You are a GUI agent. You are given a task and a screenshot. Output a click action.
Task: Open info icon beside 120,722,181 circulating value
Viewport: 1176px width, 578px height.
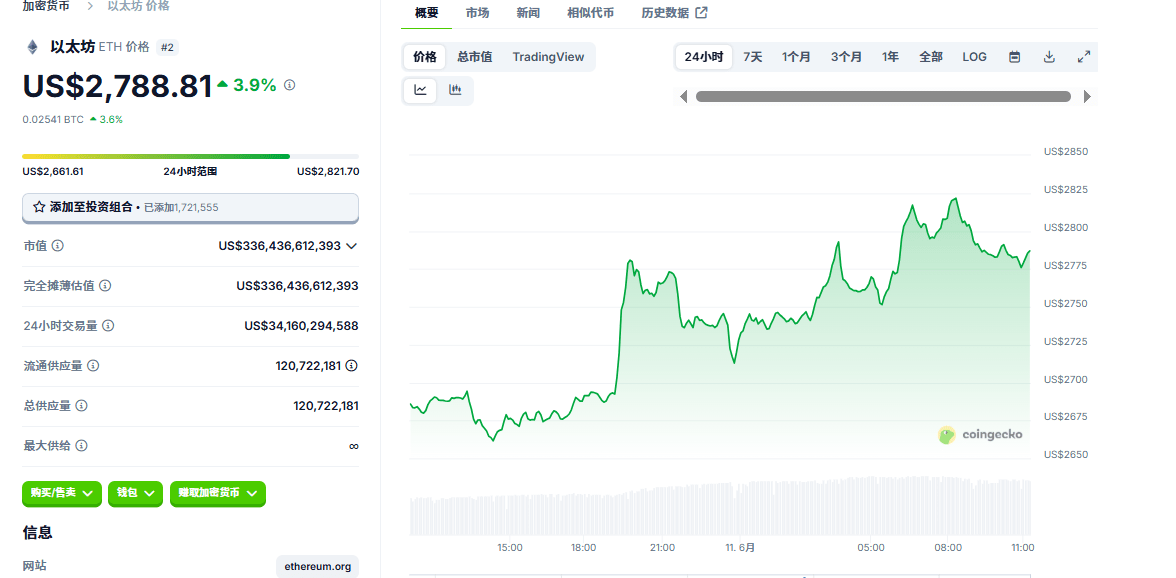point(352,366)
